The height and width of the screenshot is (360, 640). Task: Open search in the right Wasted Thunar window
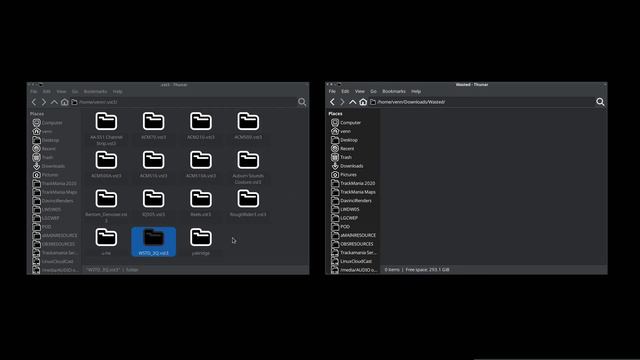(x=600, y=102)
